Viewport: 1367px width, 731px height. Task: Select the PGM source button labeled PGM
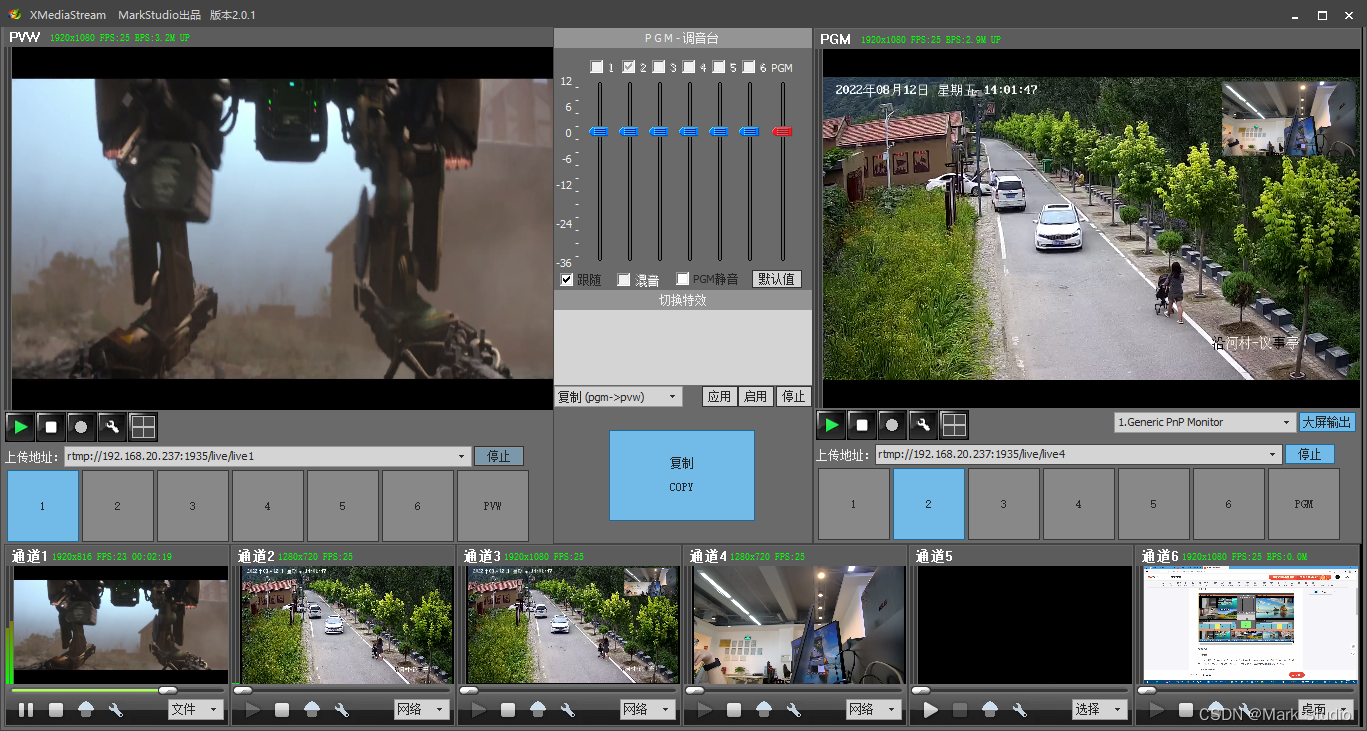coord(1304,504)
